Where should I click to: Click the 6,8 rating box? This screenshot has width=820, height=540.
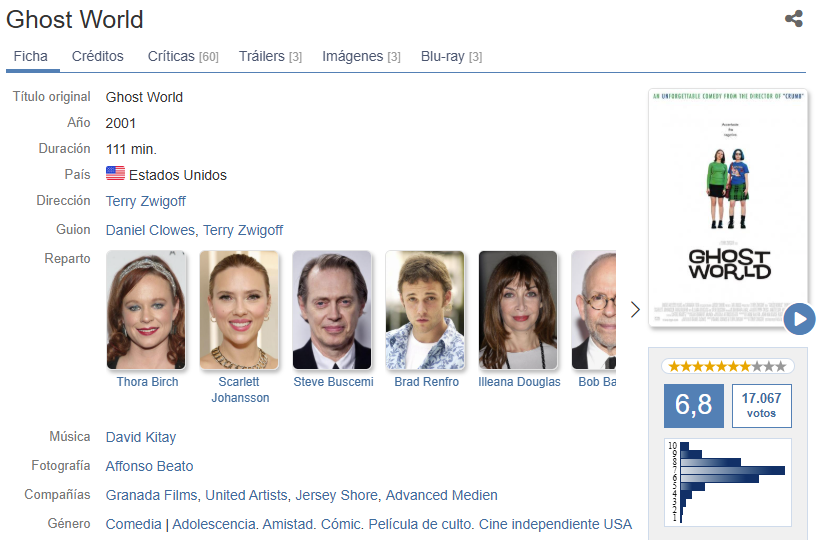(x=693, y=406)
